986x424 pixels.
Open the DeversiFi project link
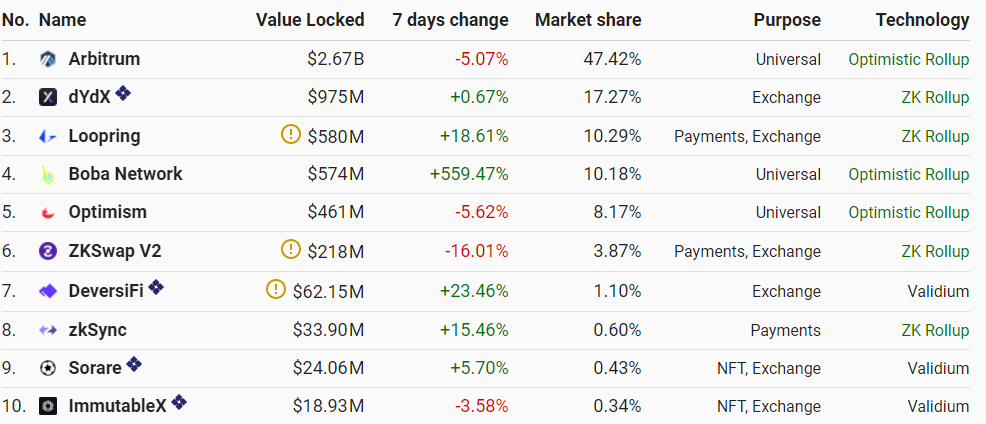click(x=106, y=291)
